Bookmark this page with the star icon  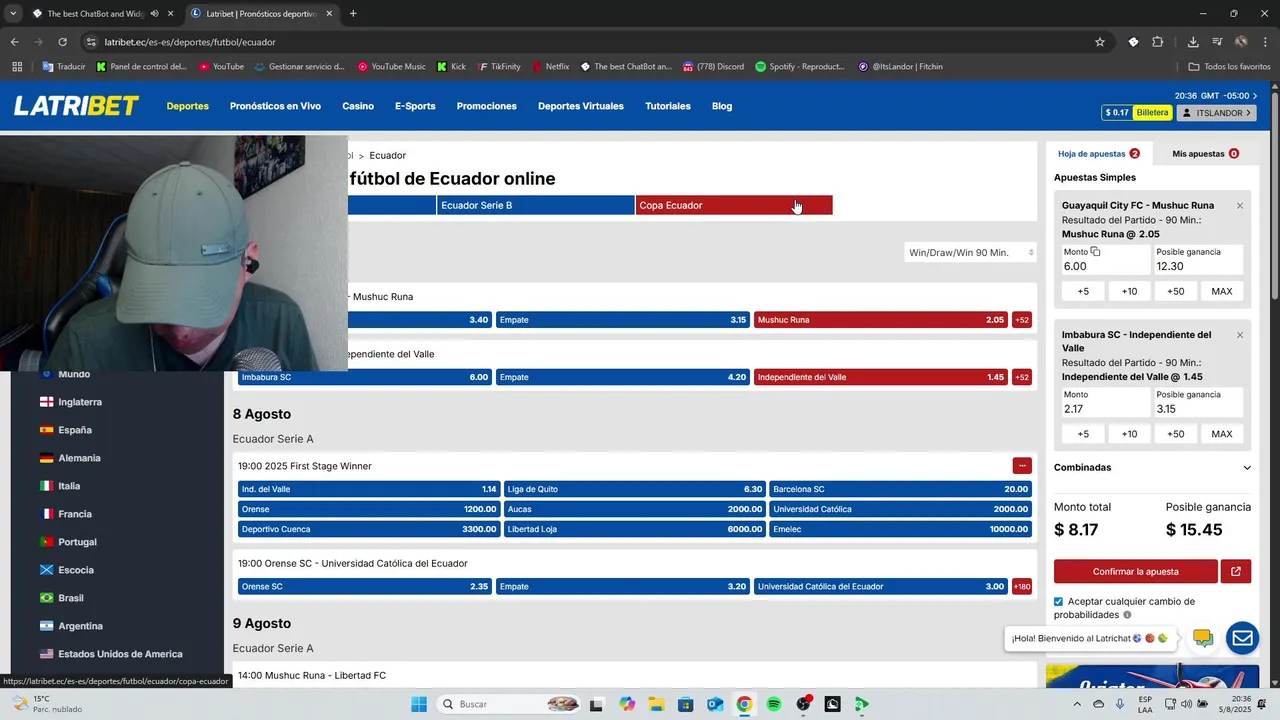click(1100, 42)
